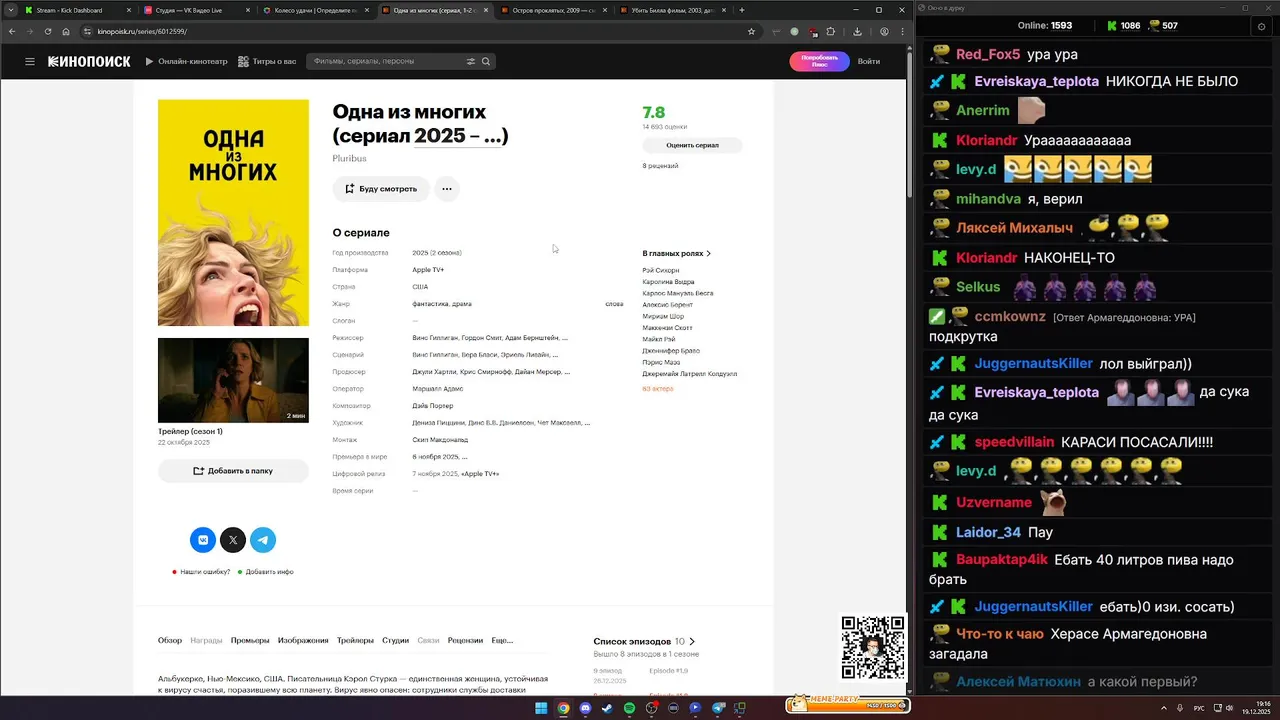
Task: Expand В главных ролях cast list
Action: [x=677, y=254]
